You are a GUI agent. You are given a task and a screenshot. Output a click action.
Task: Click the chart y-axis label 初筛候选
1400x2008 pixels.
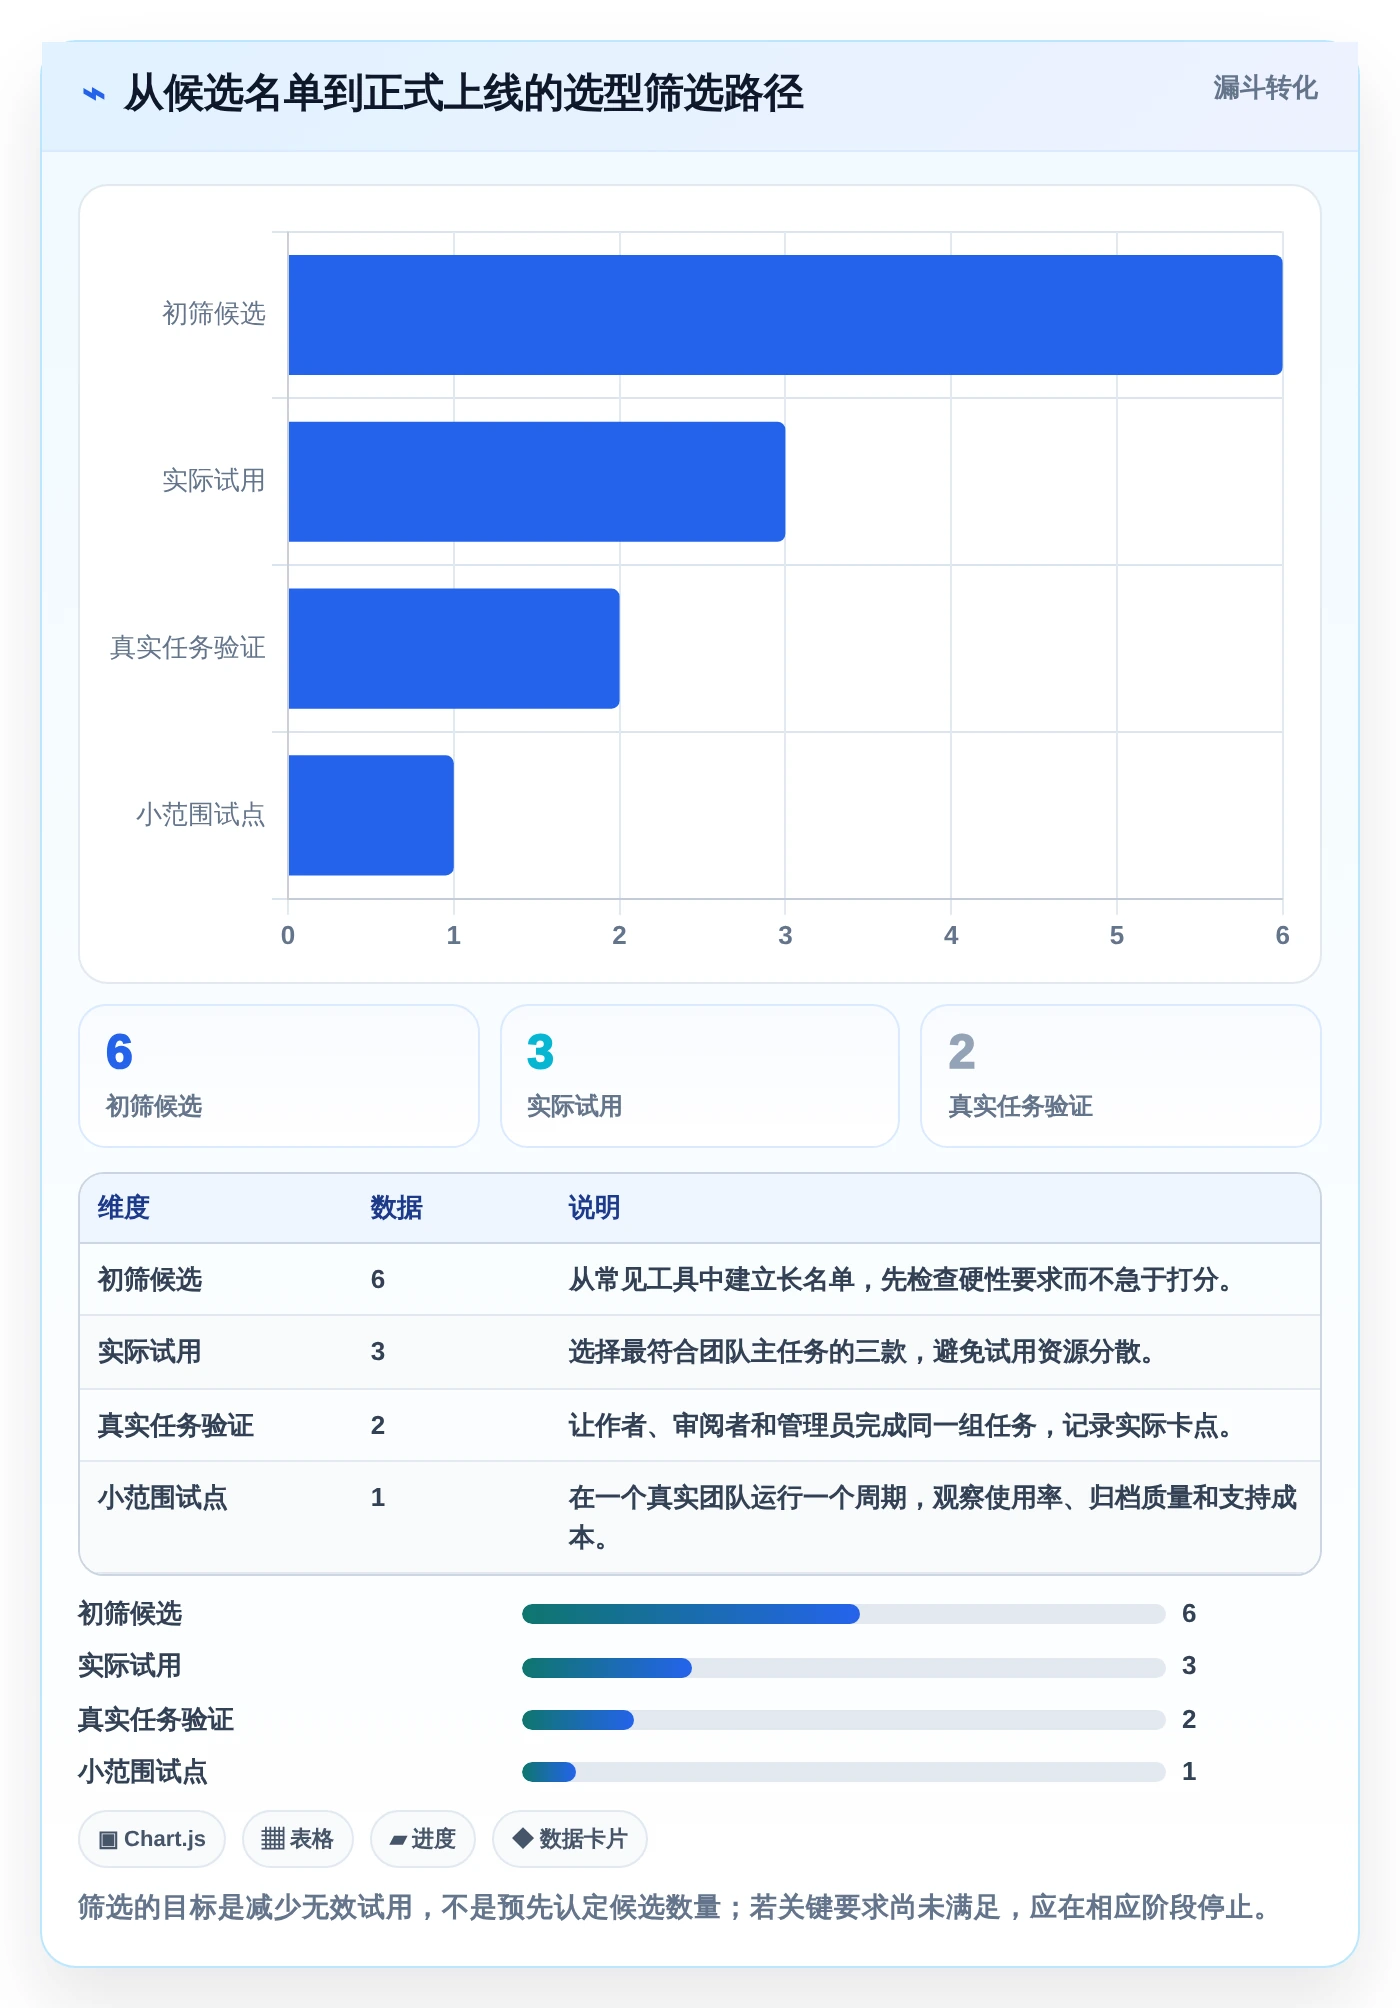[214, 315]
